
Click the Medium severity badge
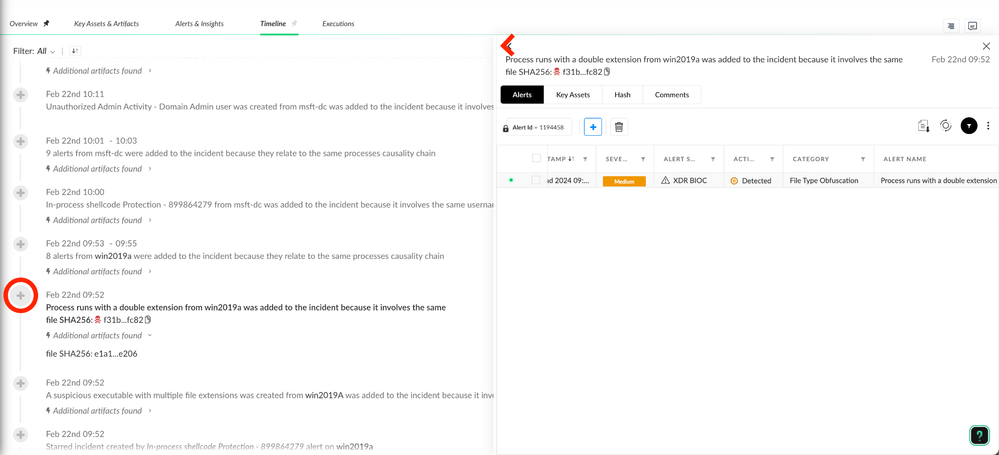(624, 181)
